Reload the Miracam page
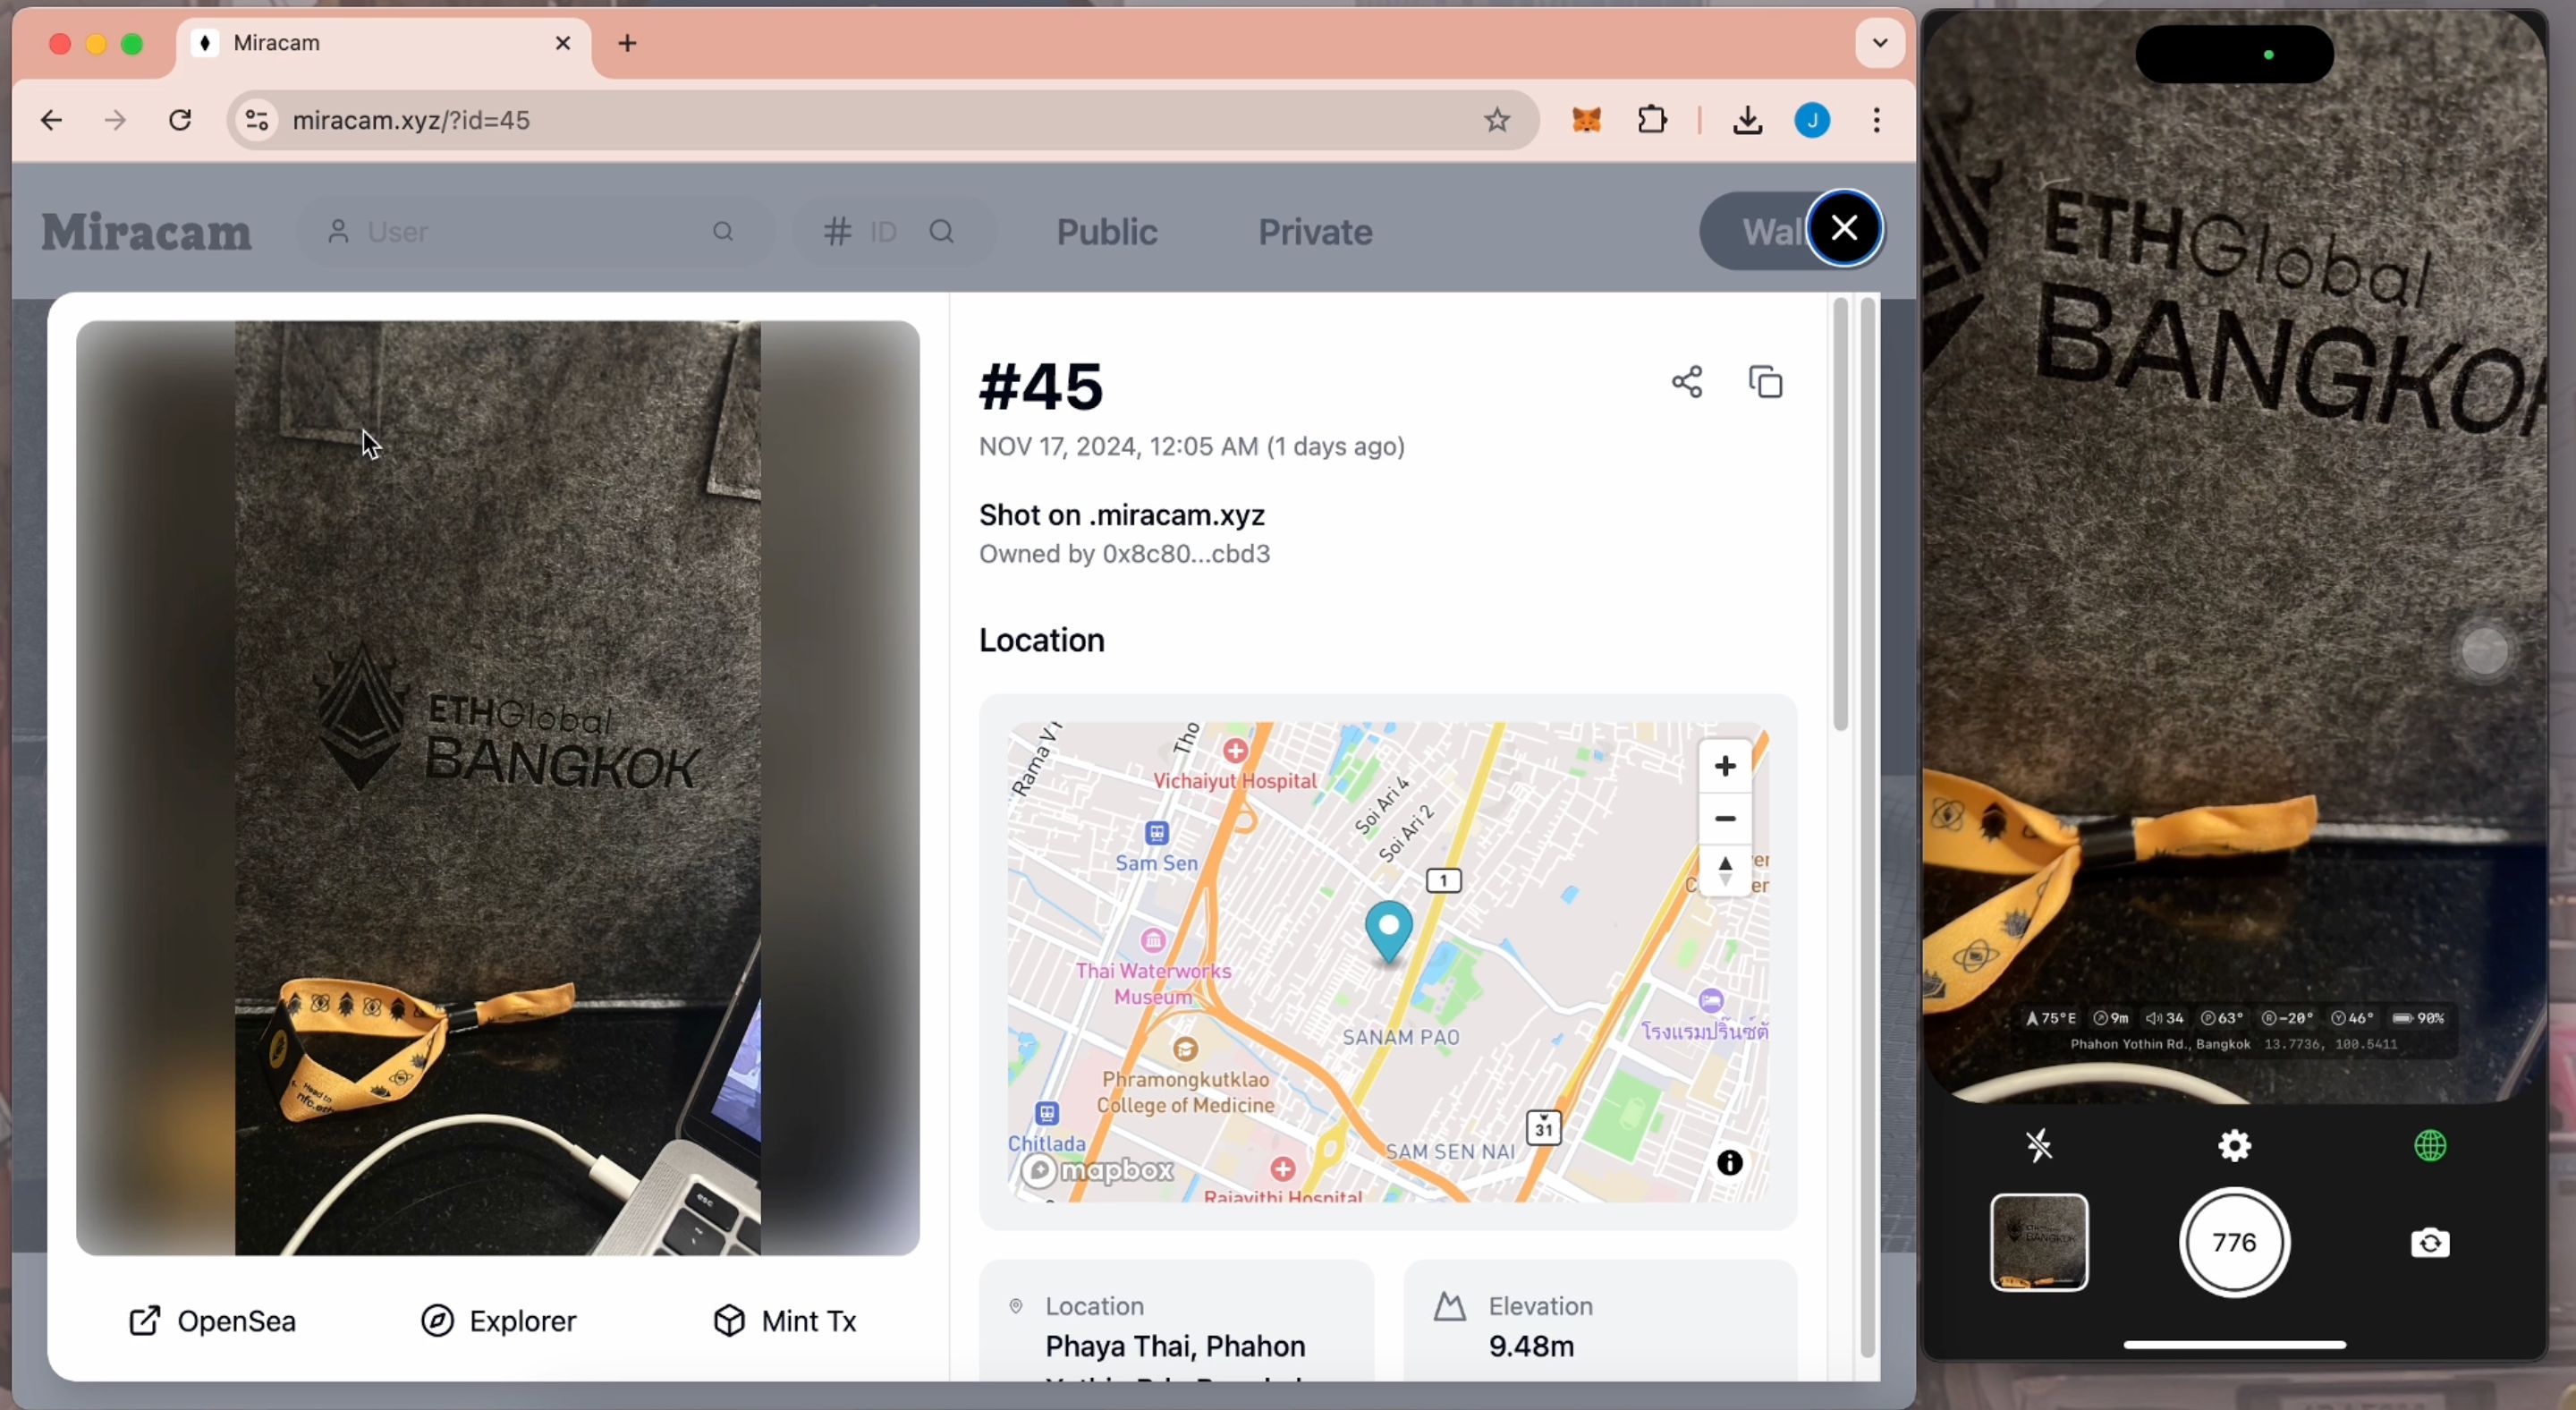2576x1410 pixels. (x=180, y=121)
